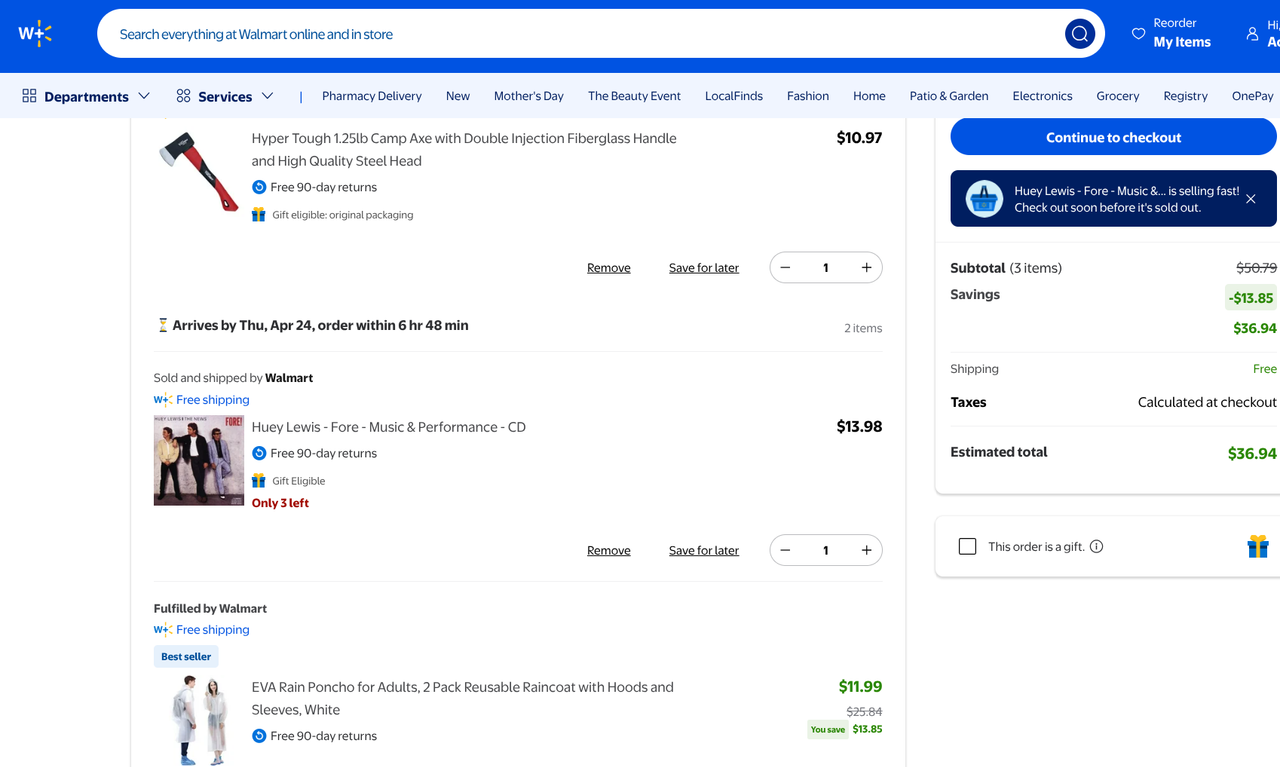
Task: Click the hourglass arrival icon
Action: coord(162,325)
